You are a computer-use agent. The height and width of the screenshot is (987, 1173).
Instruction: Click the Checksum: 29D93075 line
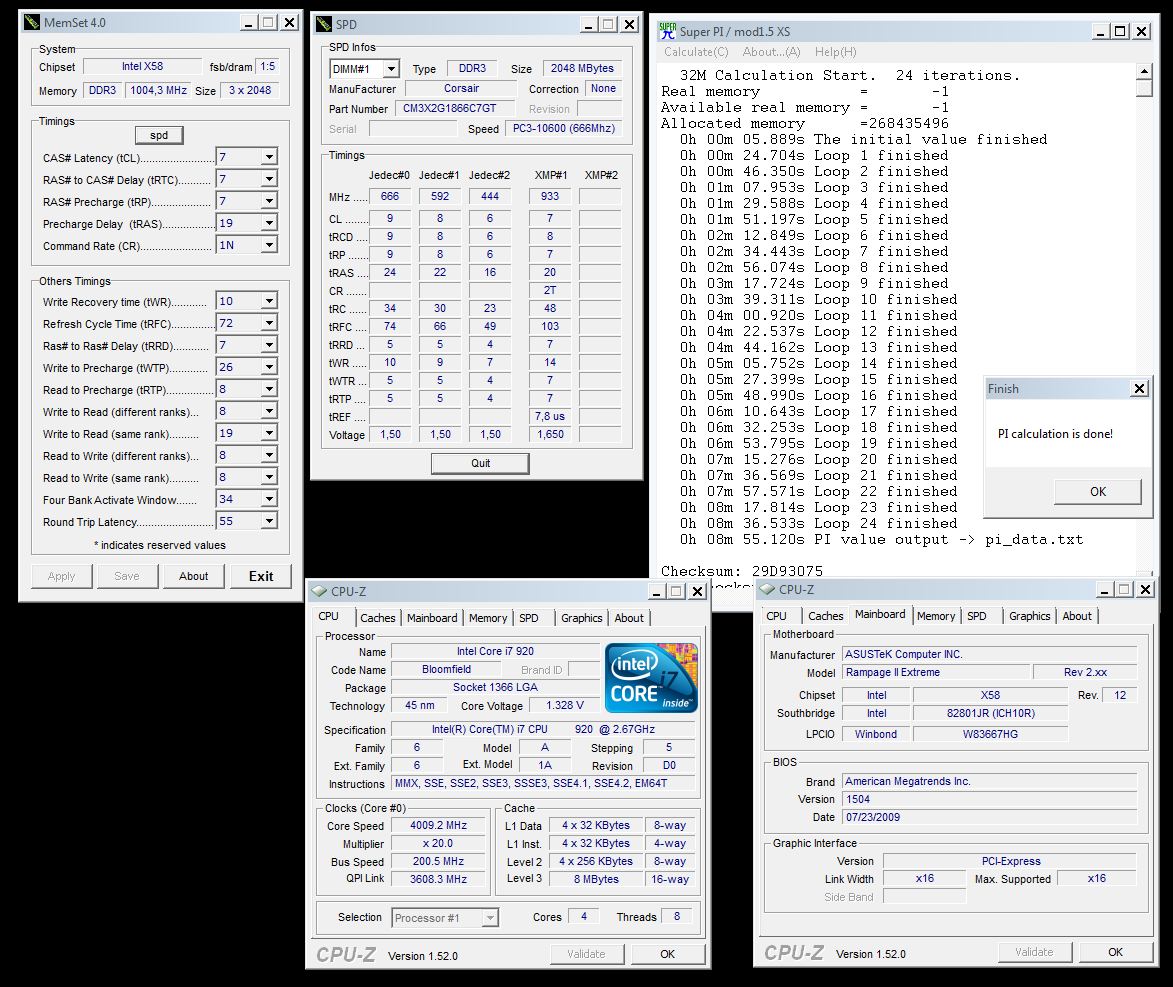tap(741, 571)
